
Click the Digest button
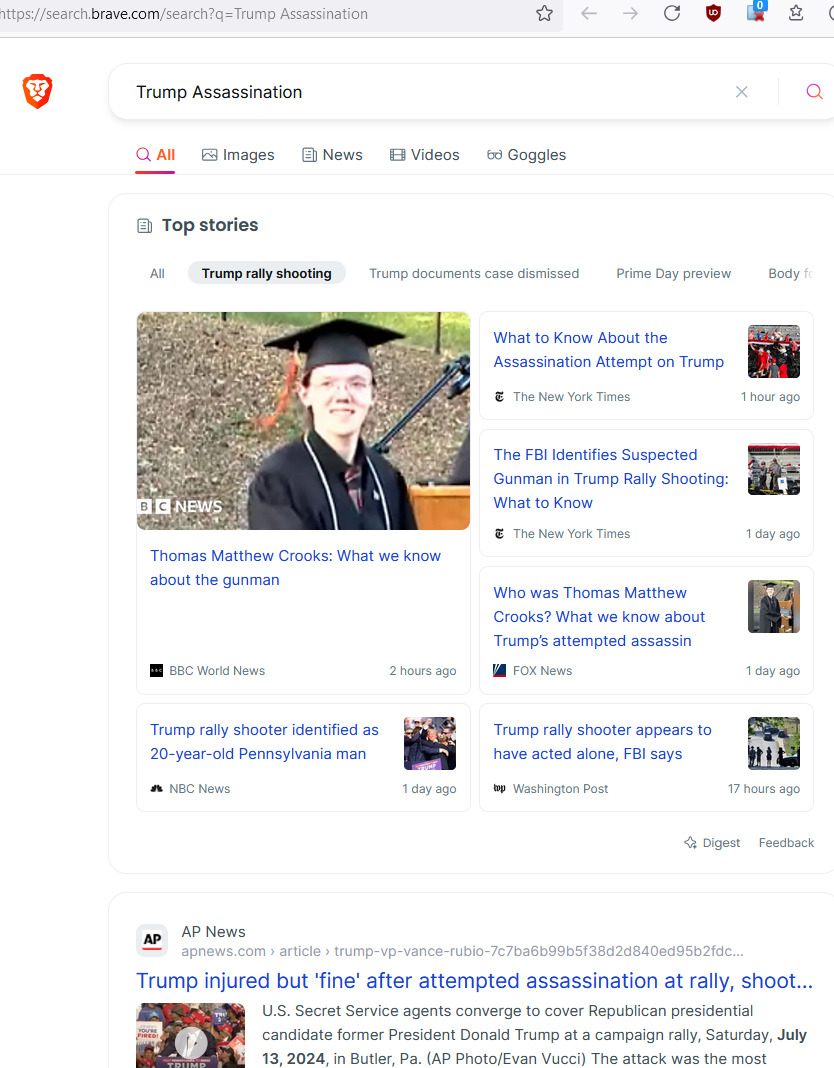(x=711, y=843)
